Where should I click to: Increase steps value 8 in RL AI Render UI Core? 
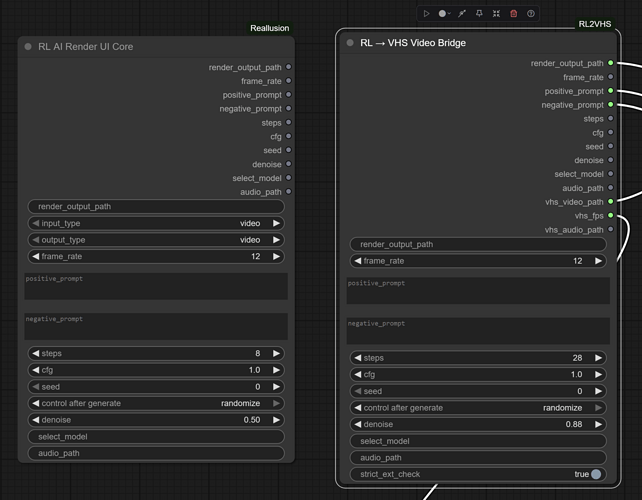tap(276, 353)
